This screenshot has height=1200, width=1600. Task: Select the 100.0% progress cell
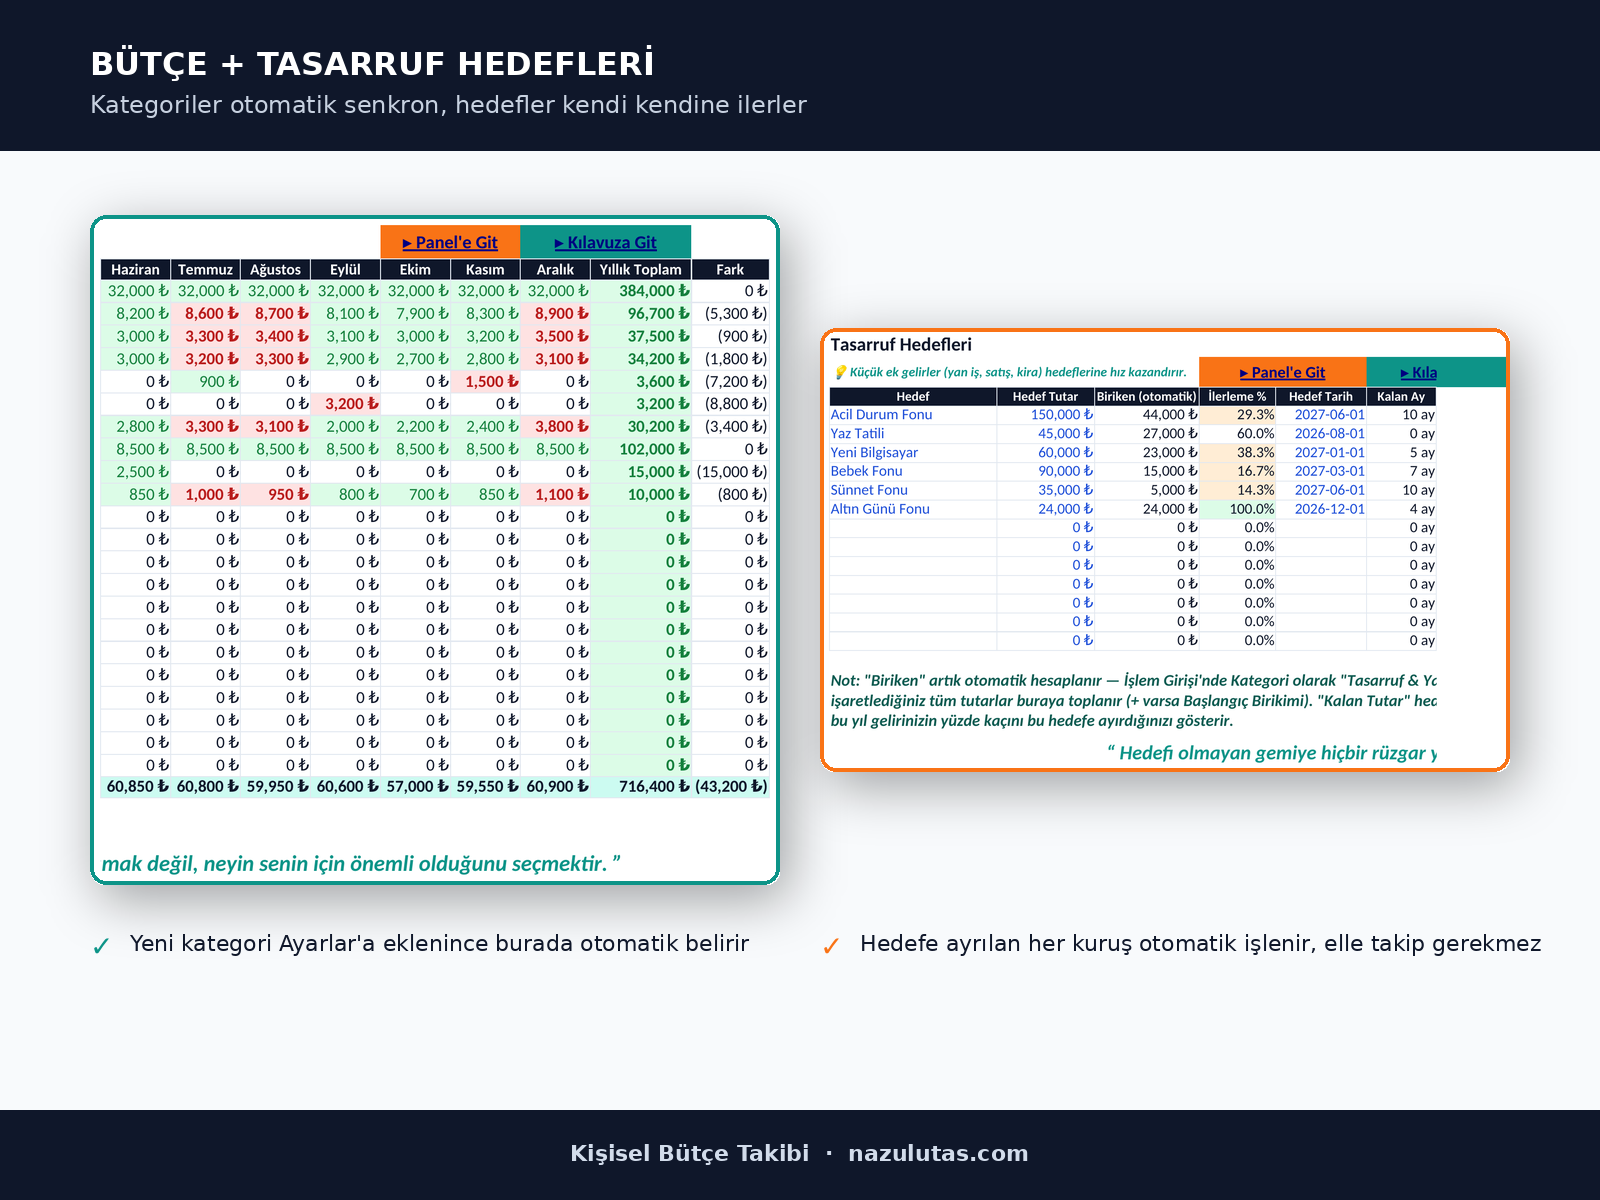pyautogui.click(x=1238, y=509)
